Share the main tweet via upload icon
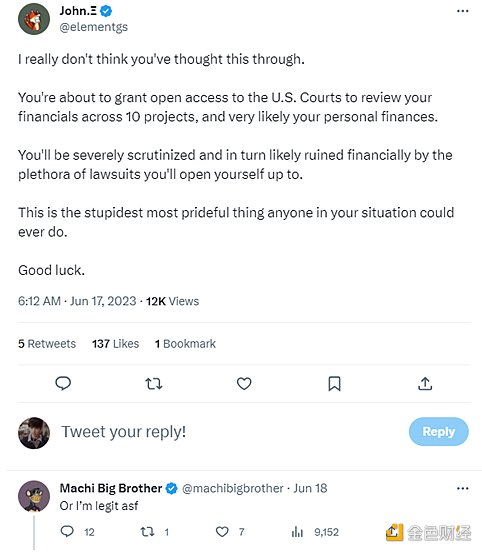Viewport: 482px width, 552px height. pos(425,383)
